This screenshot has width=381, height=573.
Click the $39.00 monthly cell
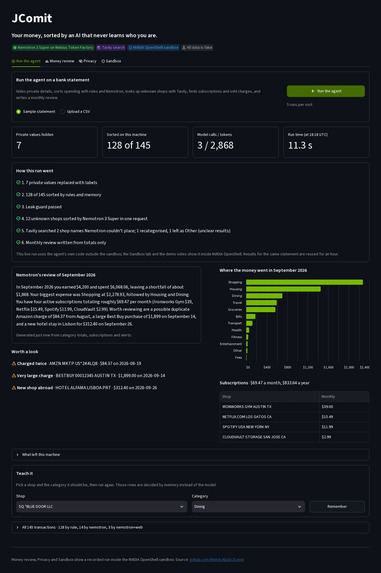coord(344,407)
